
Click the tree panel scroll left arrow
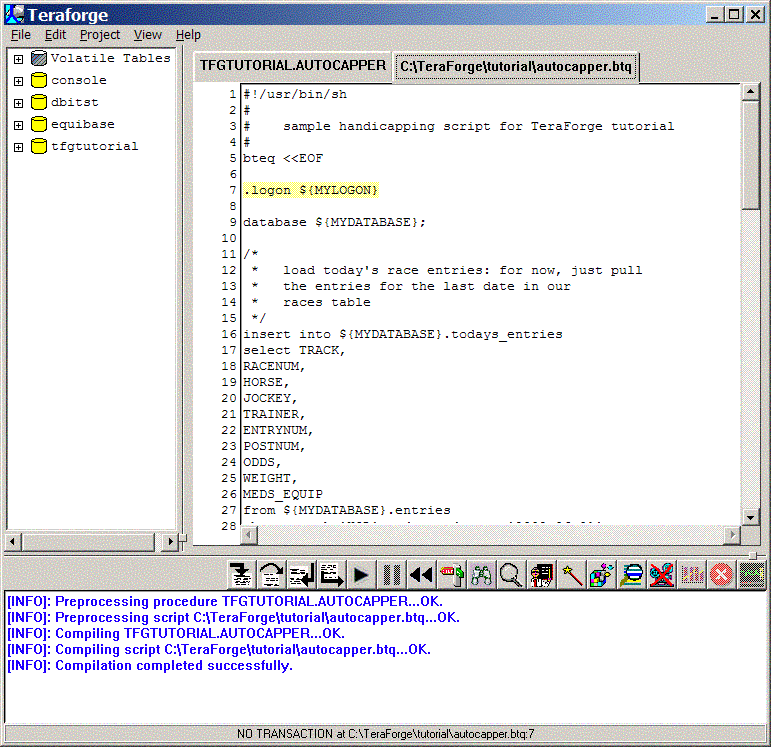[13, 542]
